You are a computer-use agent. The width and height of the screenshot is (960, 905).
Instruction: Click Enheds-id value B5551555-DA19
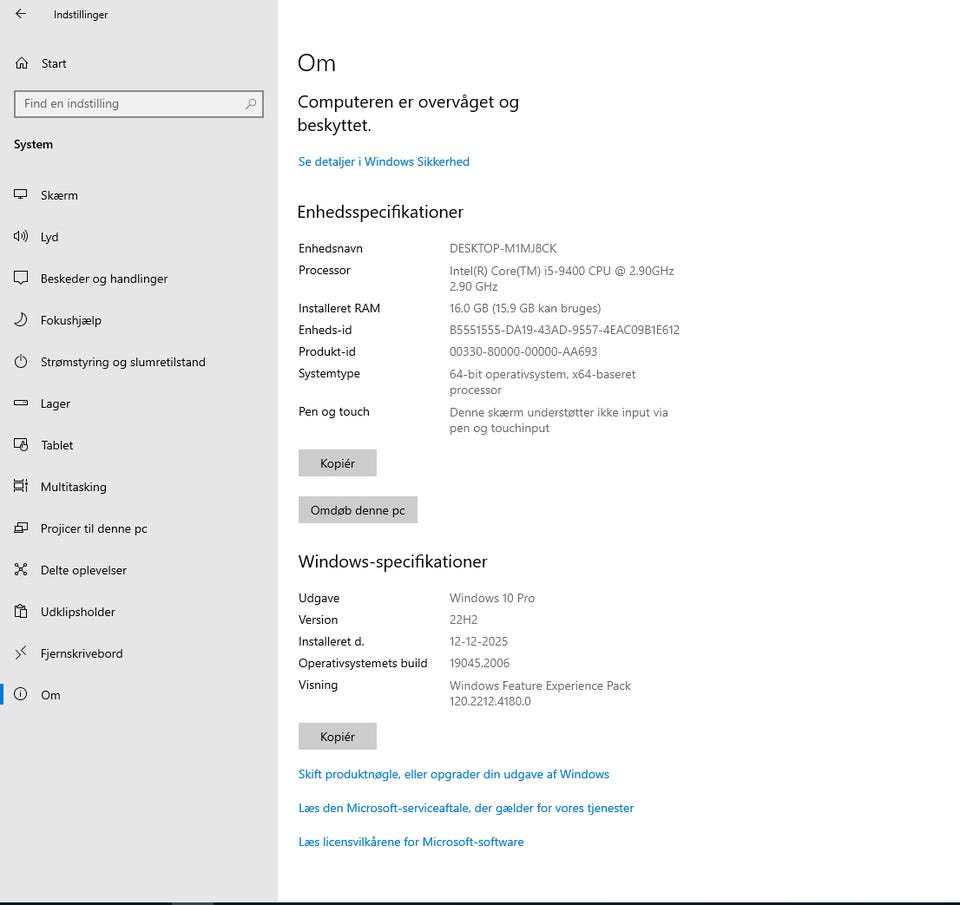pyautogui.click(x=564, y=329)
